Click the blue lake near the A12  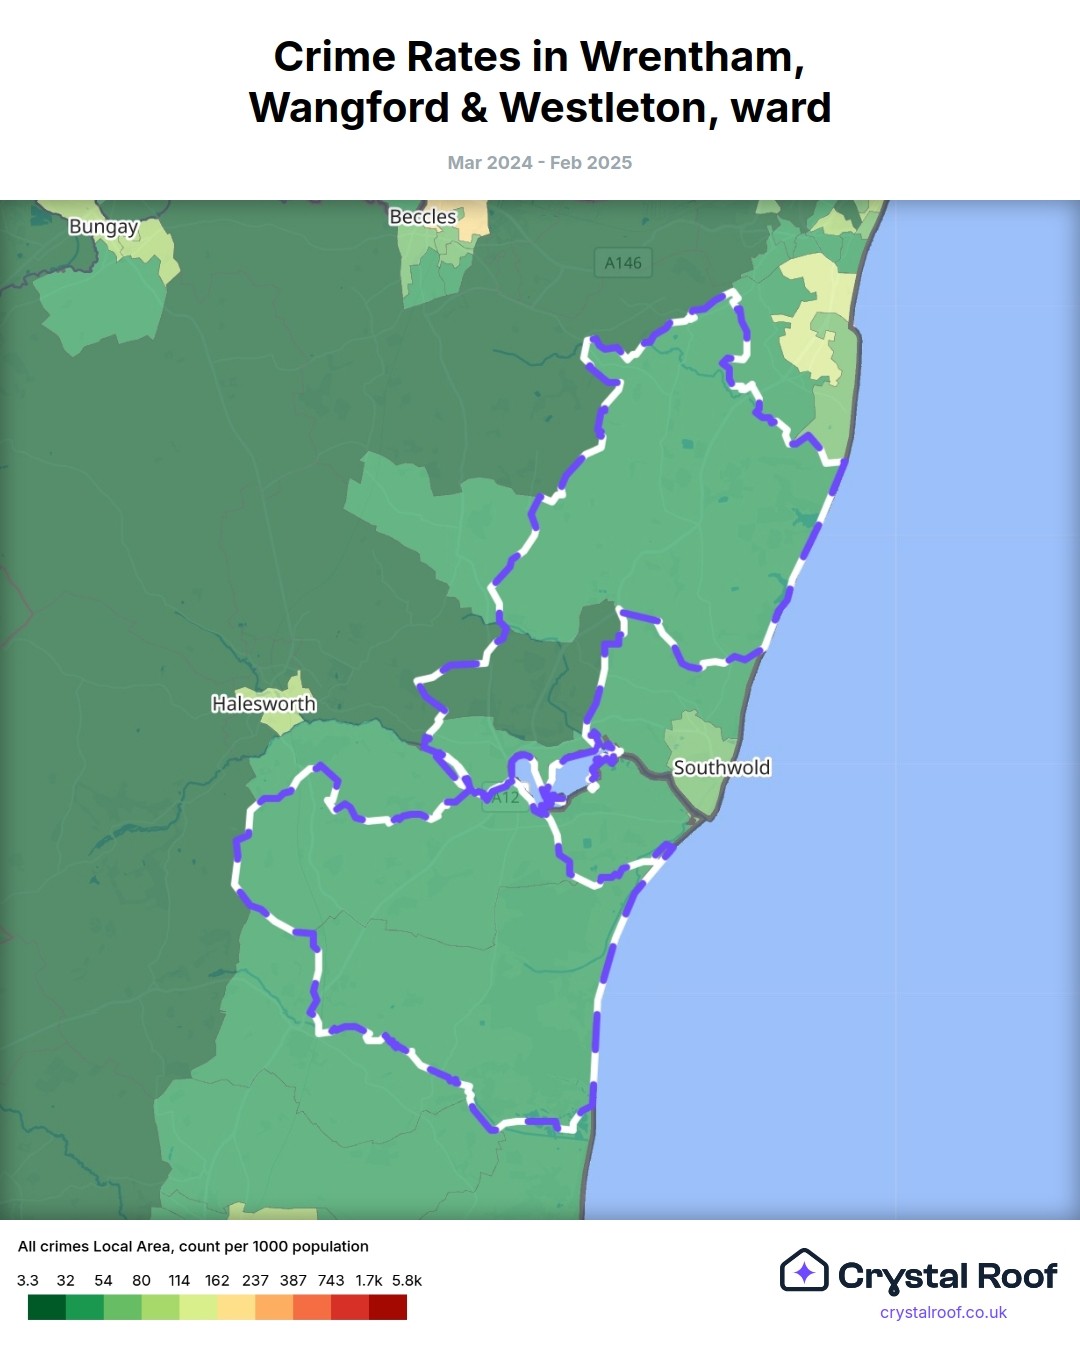pos(566,776)
